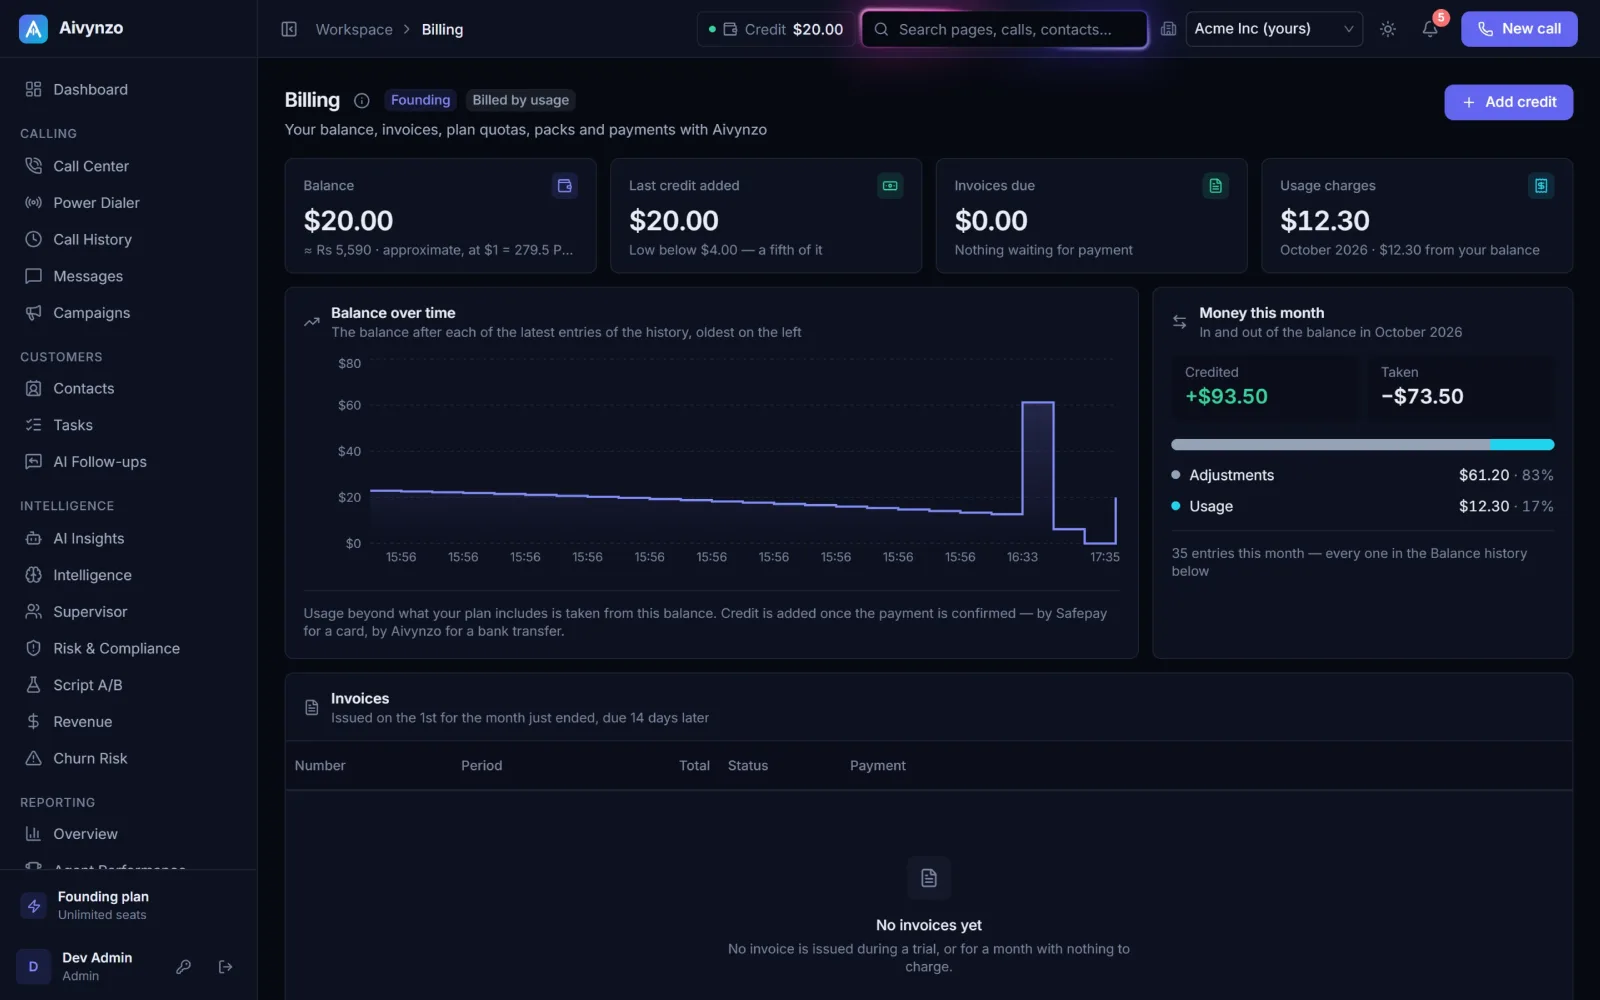
Task: Click the cash icon on Last credit added
Action: click(x=890, y=186)
